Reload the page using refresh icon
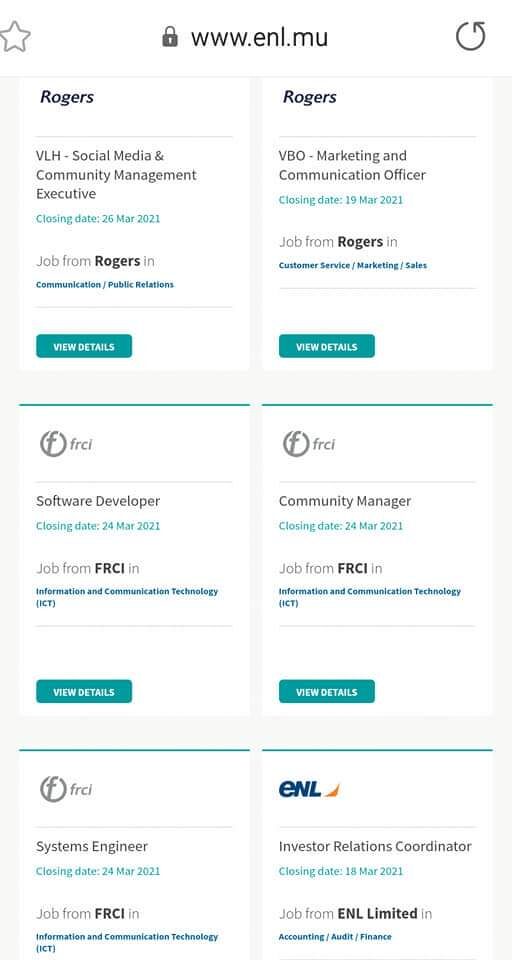Screen dimensions: 512x960 point(470,36)
